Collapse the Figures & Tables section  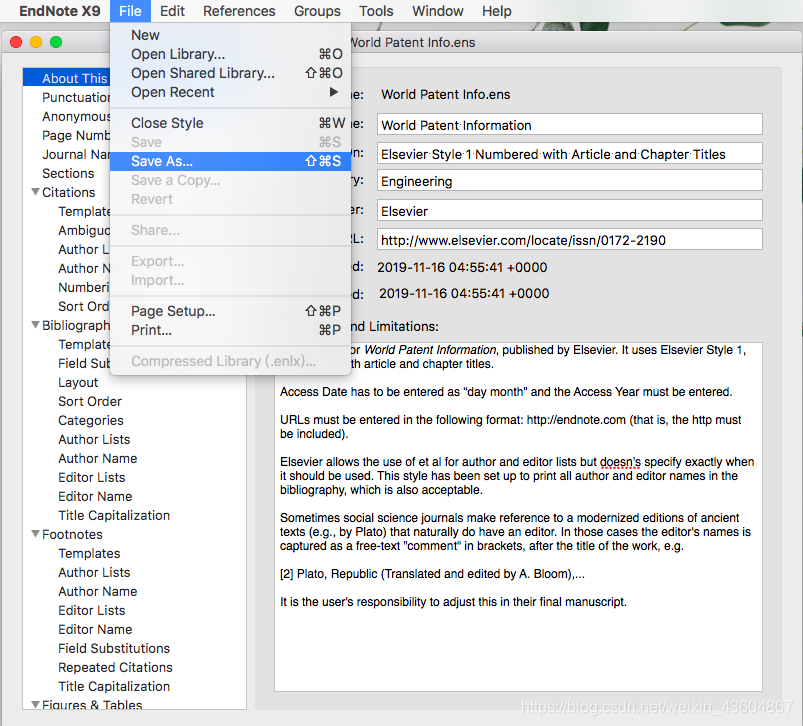35,704
